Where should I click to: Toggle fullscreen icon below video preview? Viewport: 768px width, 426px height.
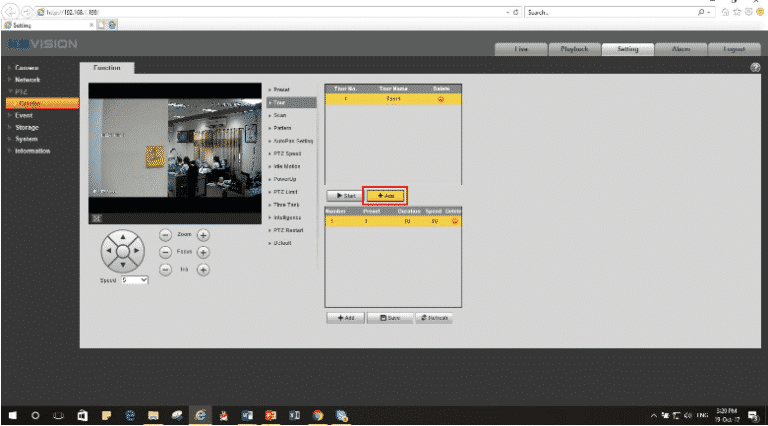(x=97, y=216)
